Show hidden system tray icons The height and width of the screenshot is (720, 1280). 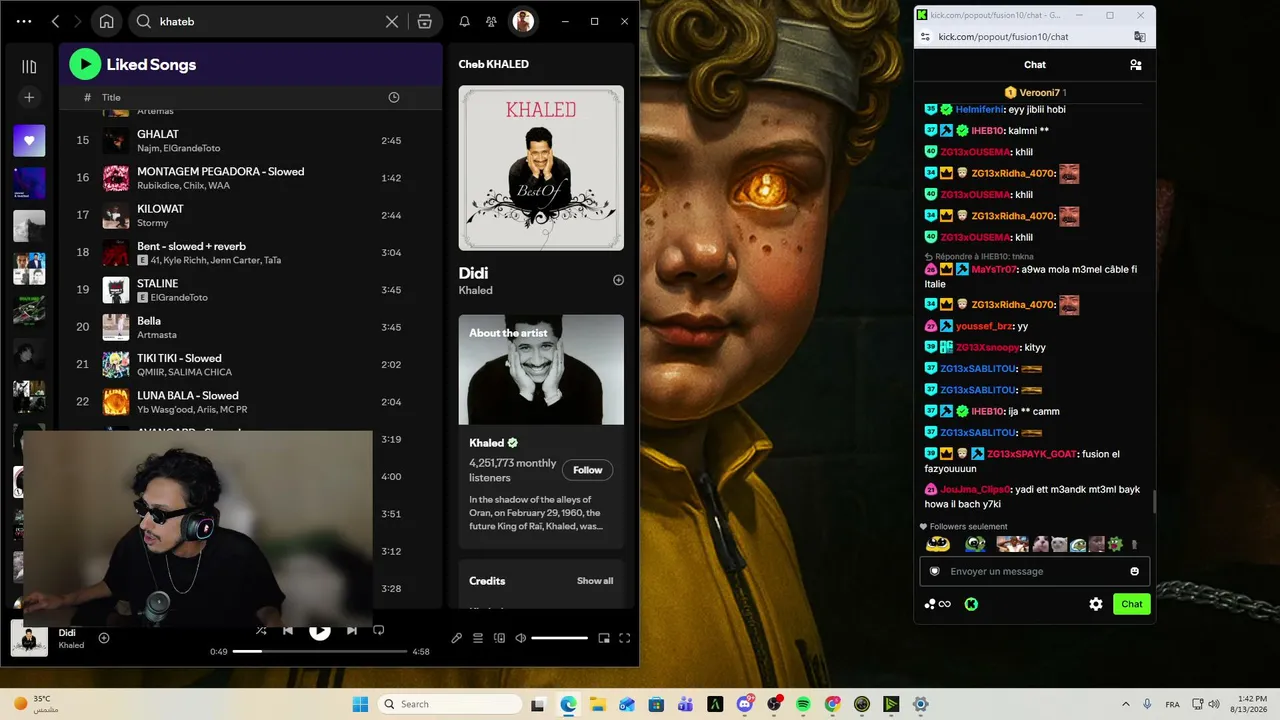tap(1126, 704)
